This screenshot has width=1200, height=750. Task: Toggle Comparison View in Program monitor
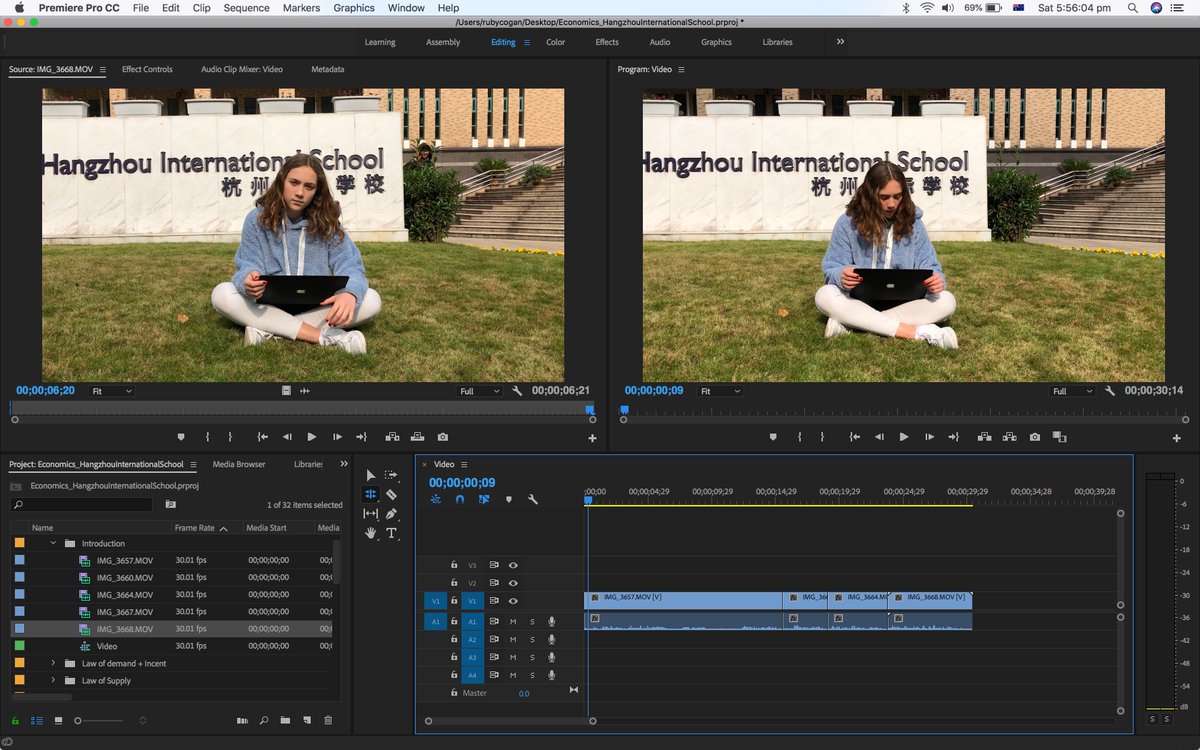click(x=1060, y=437)
